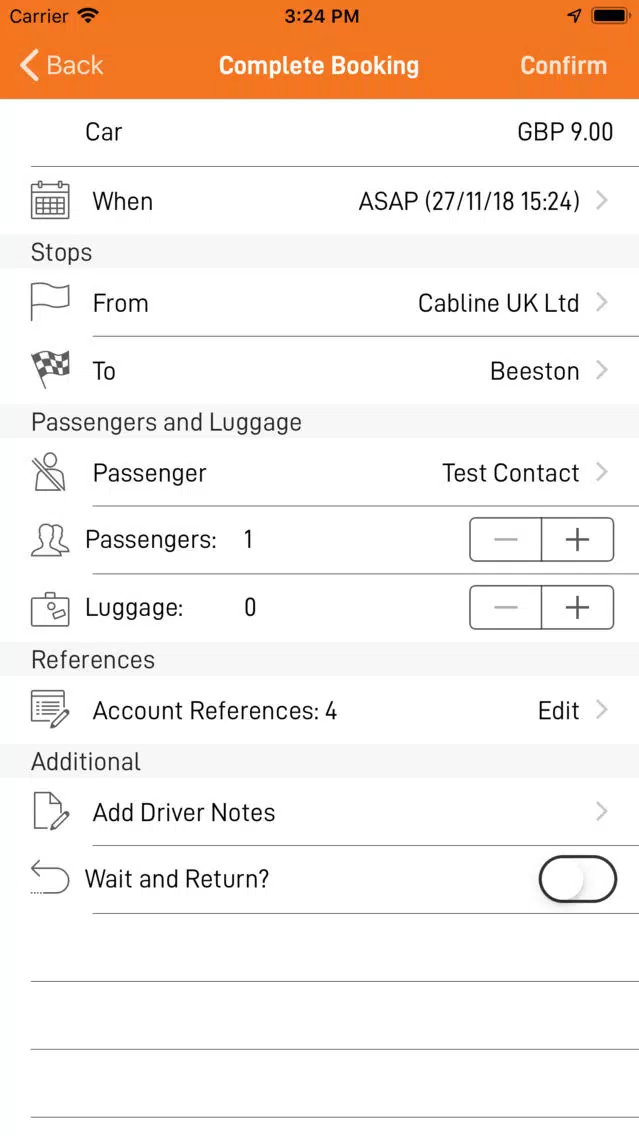Viewport: 639px width, 1136px height.
Task: Increase Luggage count with plus
Action: click(577, 608)
